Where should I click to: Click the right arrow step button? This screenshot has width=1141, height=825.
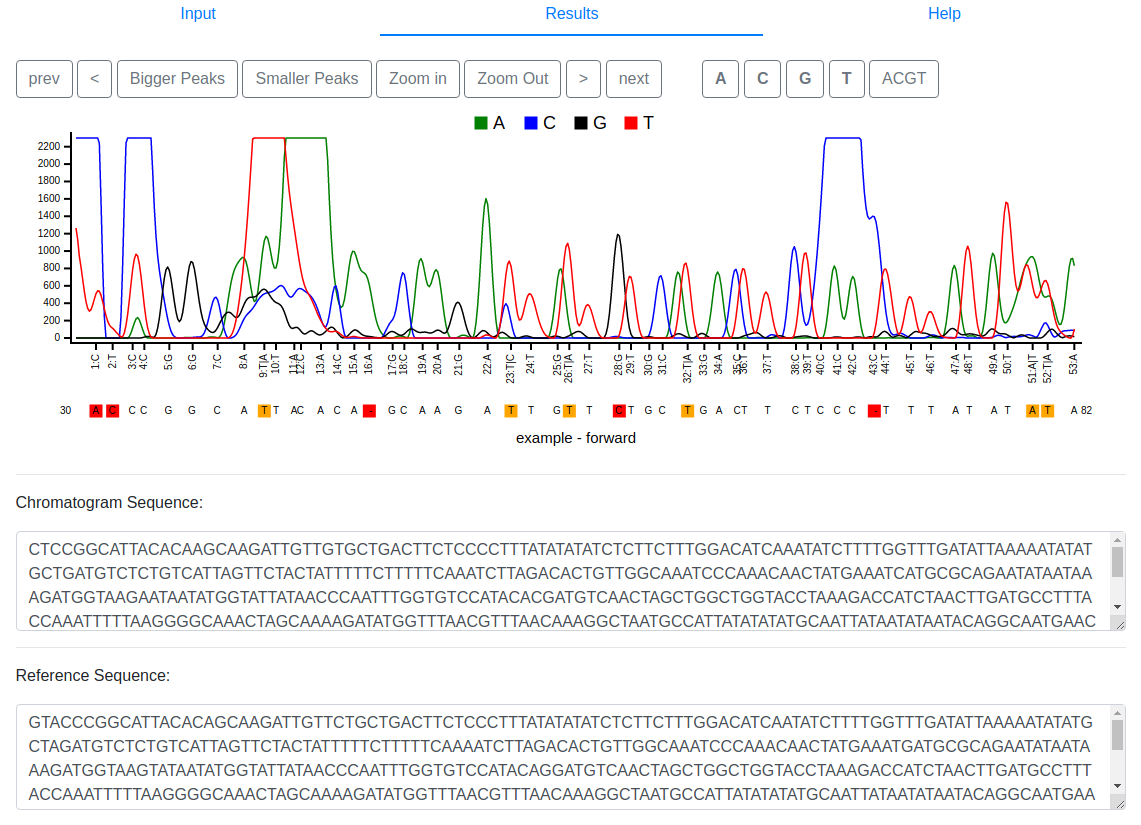(x=583, y=79)
